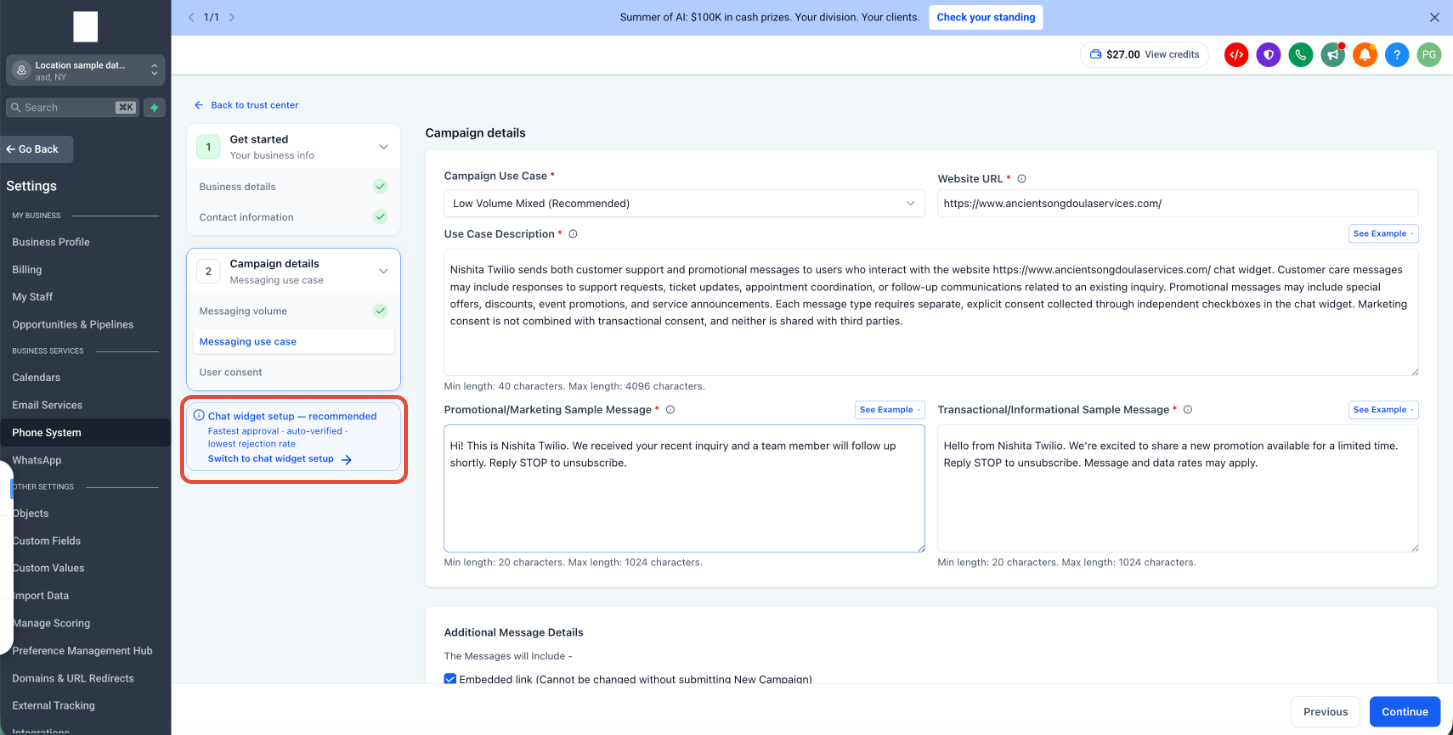Open the red code snippet icon
Image resolution: width=1453 pixels, height=735 pixels.
coord(1236,55)
